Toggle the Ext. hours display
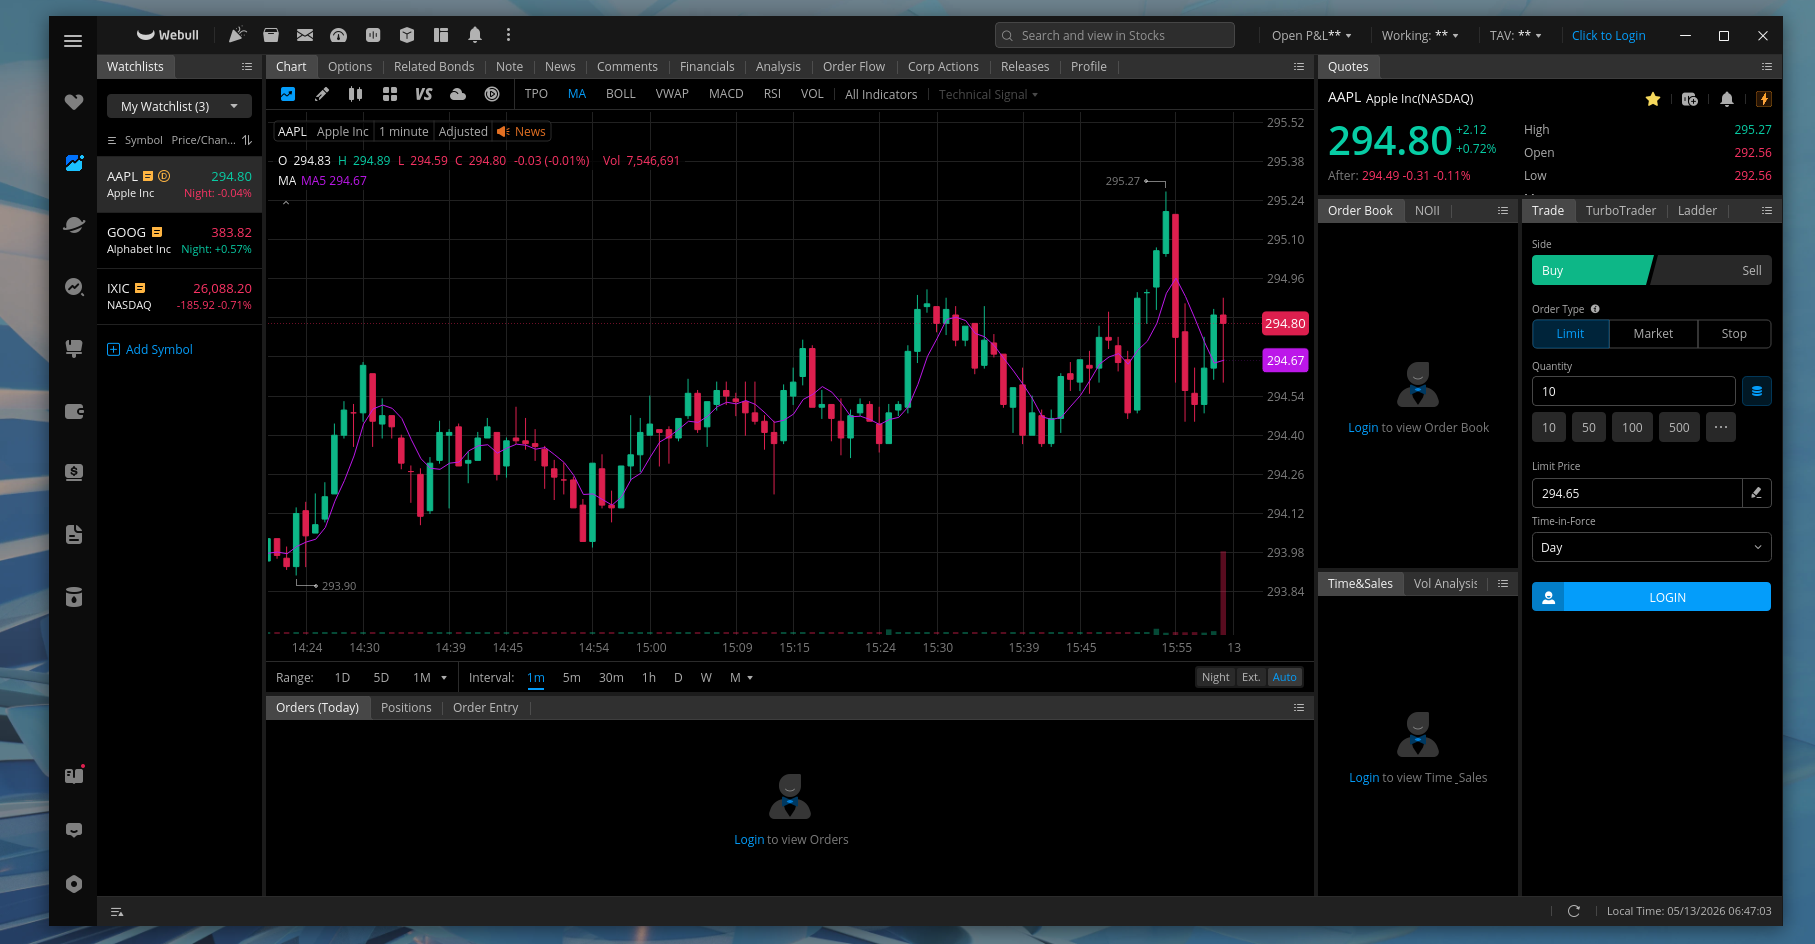 pyautogui.click(x=1251, y=677)
